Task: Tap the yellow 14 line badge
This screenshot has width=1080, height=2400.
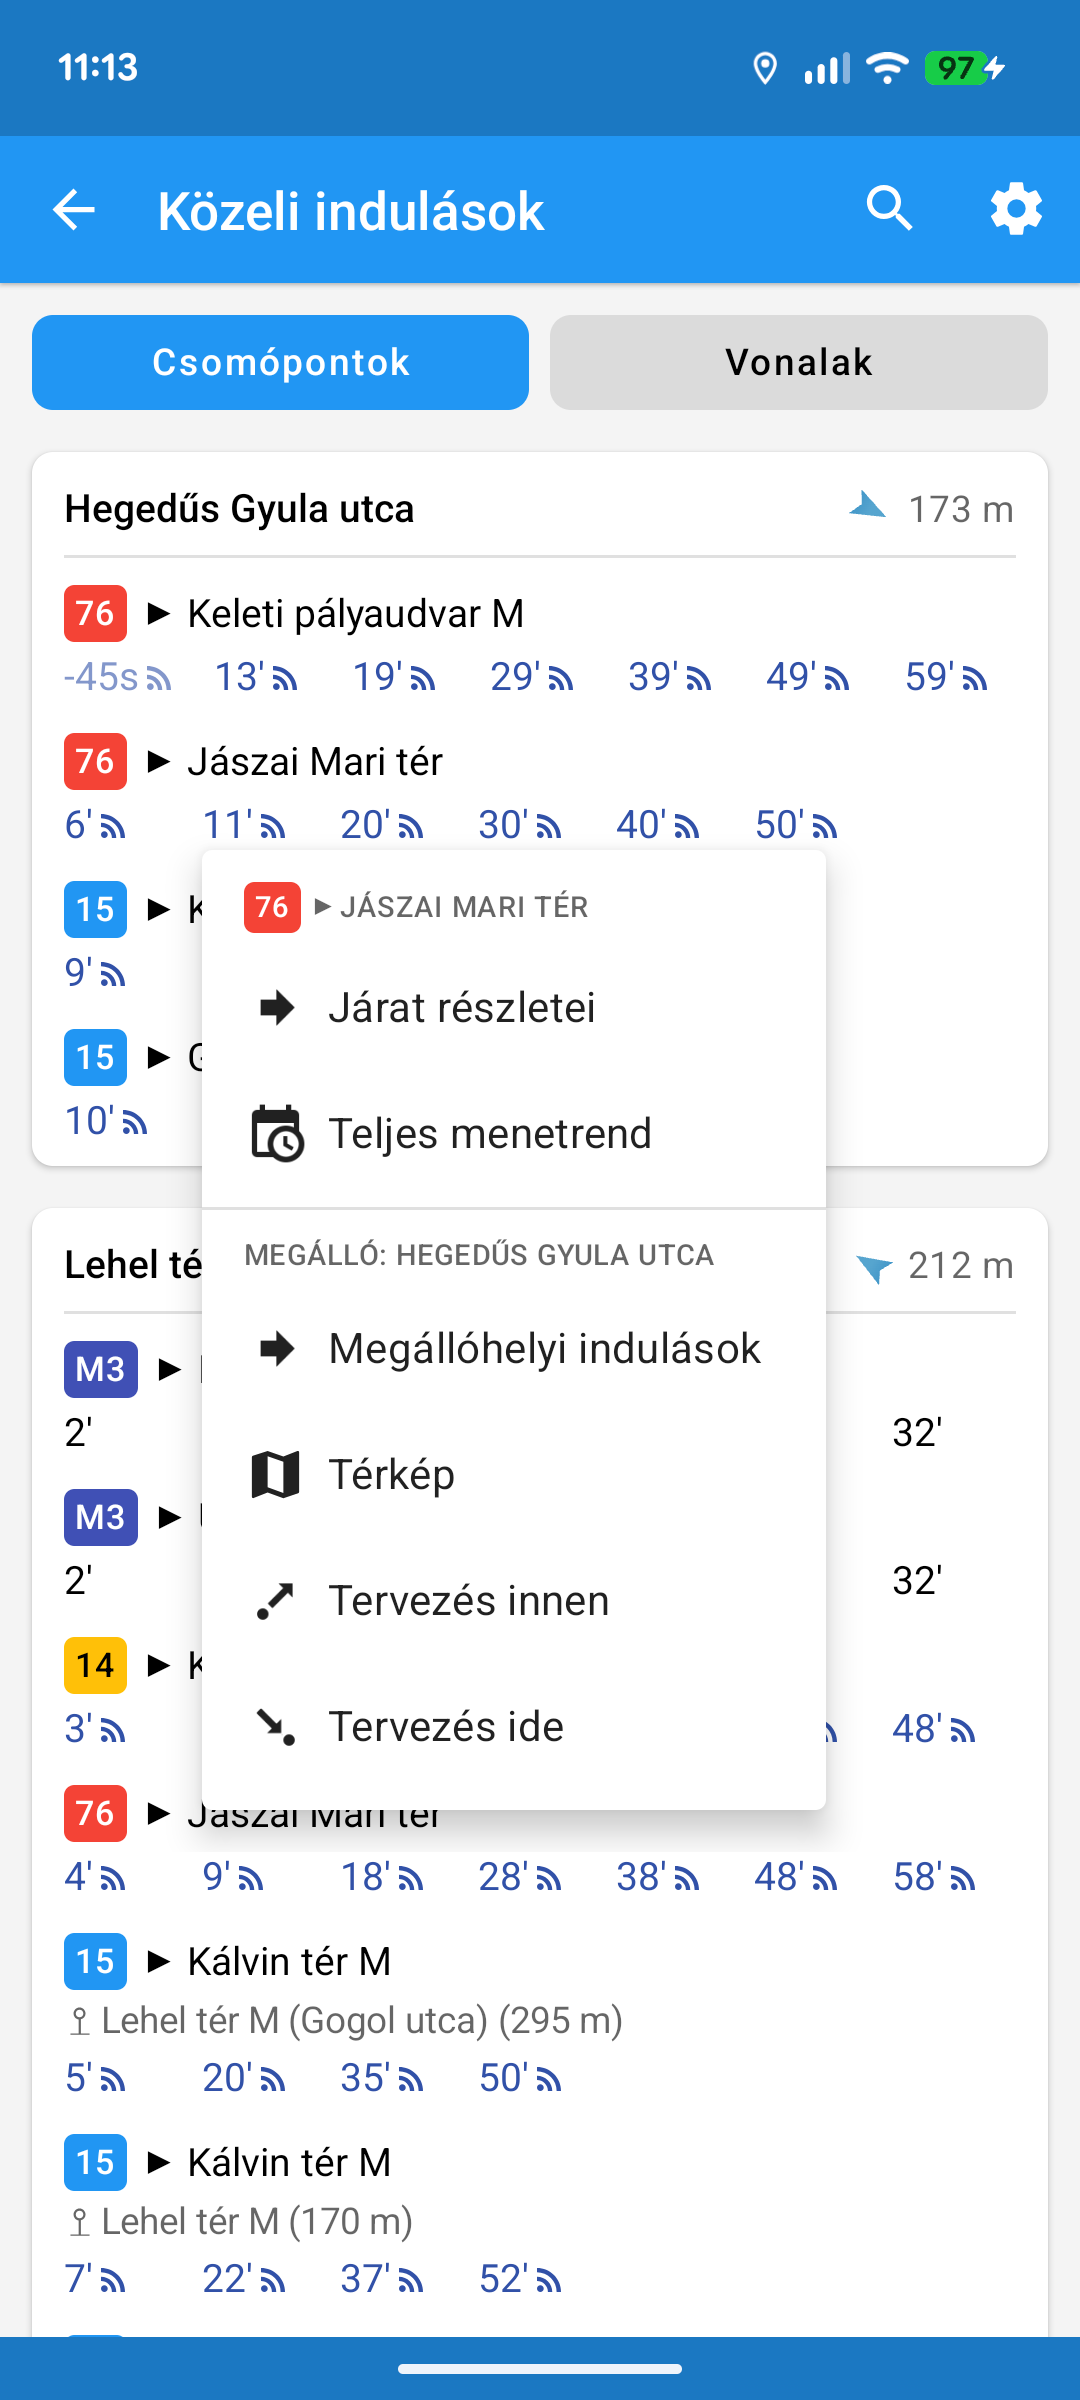Action: pyautogui.click(x=95, y=1665)
